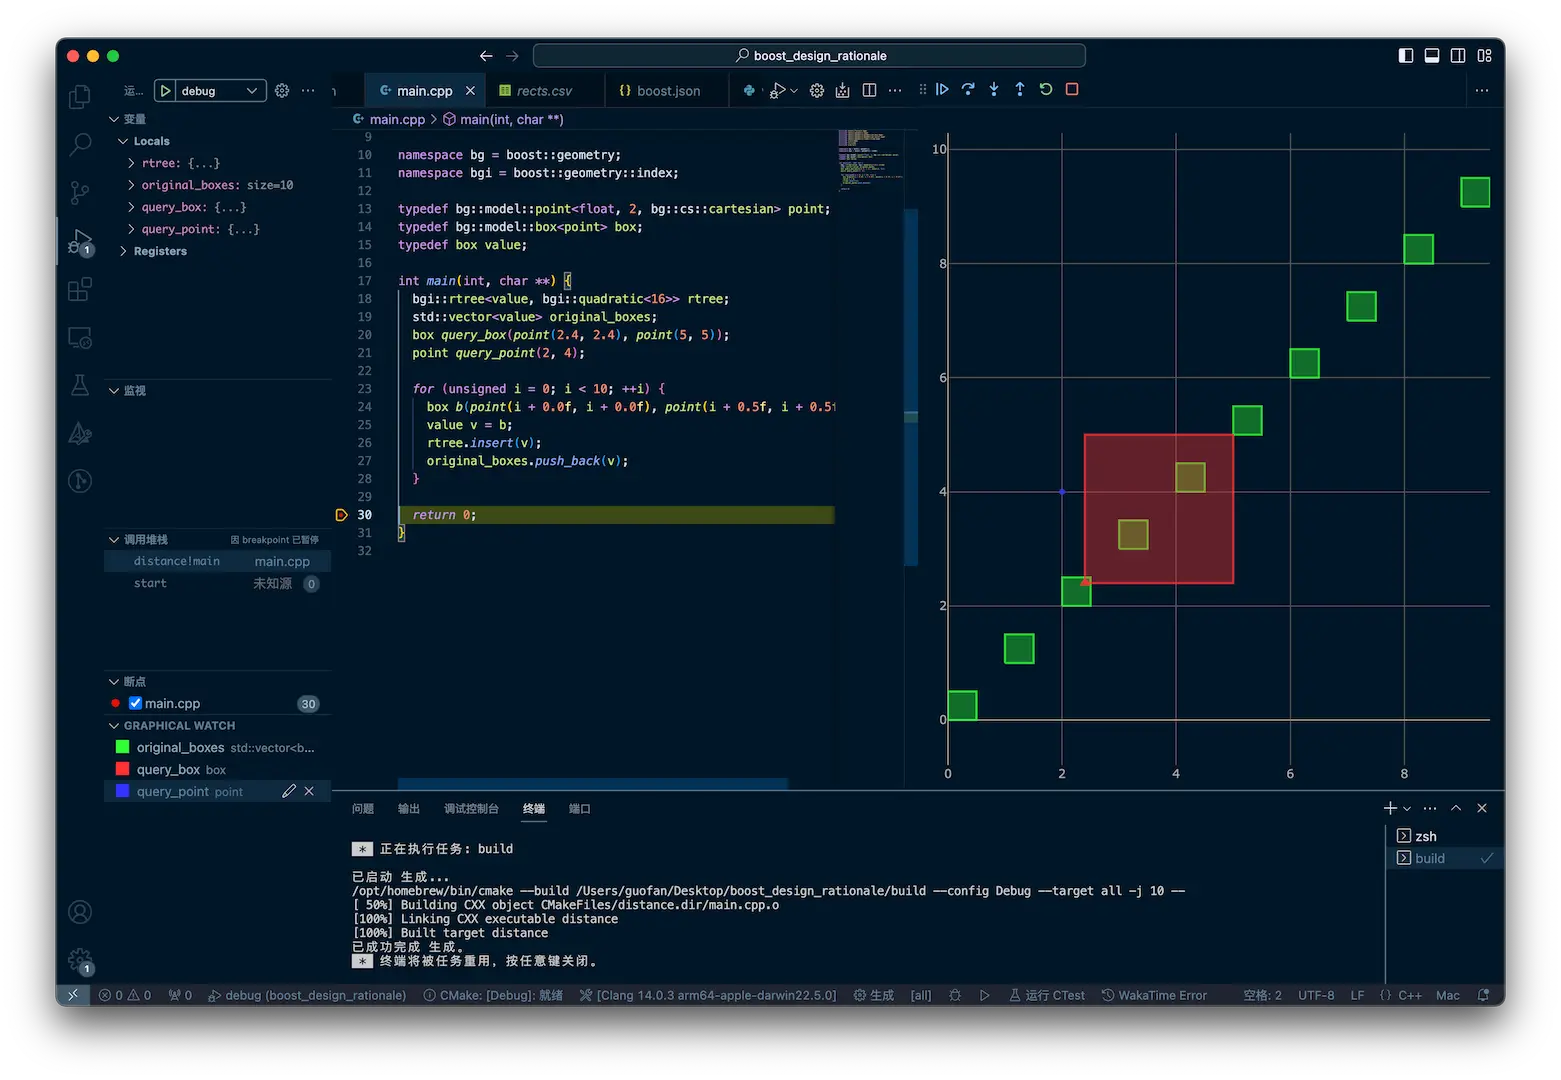
Task: Toggle the main.cpp breakpoint checkbox
Action: (x=135, y=703)
